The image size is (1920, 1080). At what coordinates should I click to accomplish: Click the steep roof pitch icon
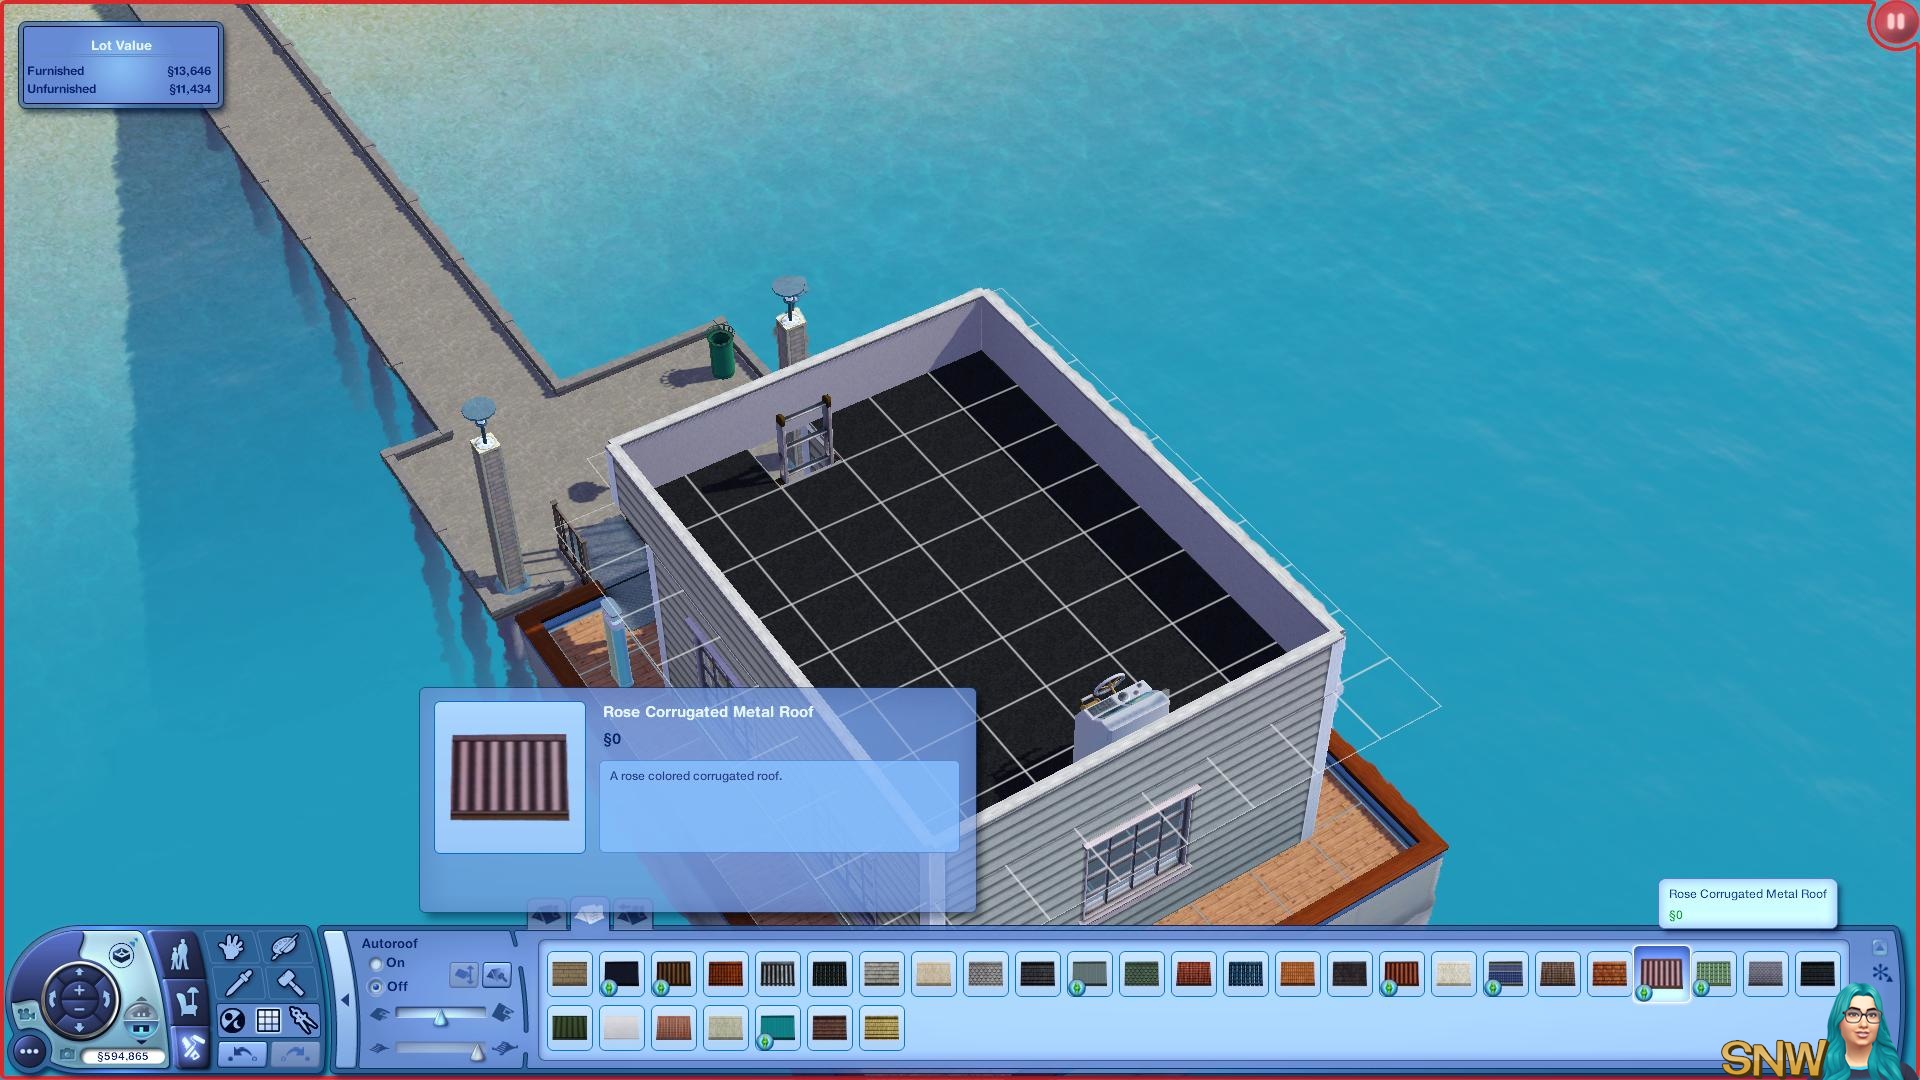[503, 1013]
